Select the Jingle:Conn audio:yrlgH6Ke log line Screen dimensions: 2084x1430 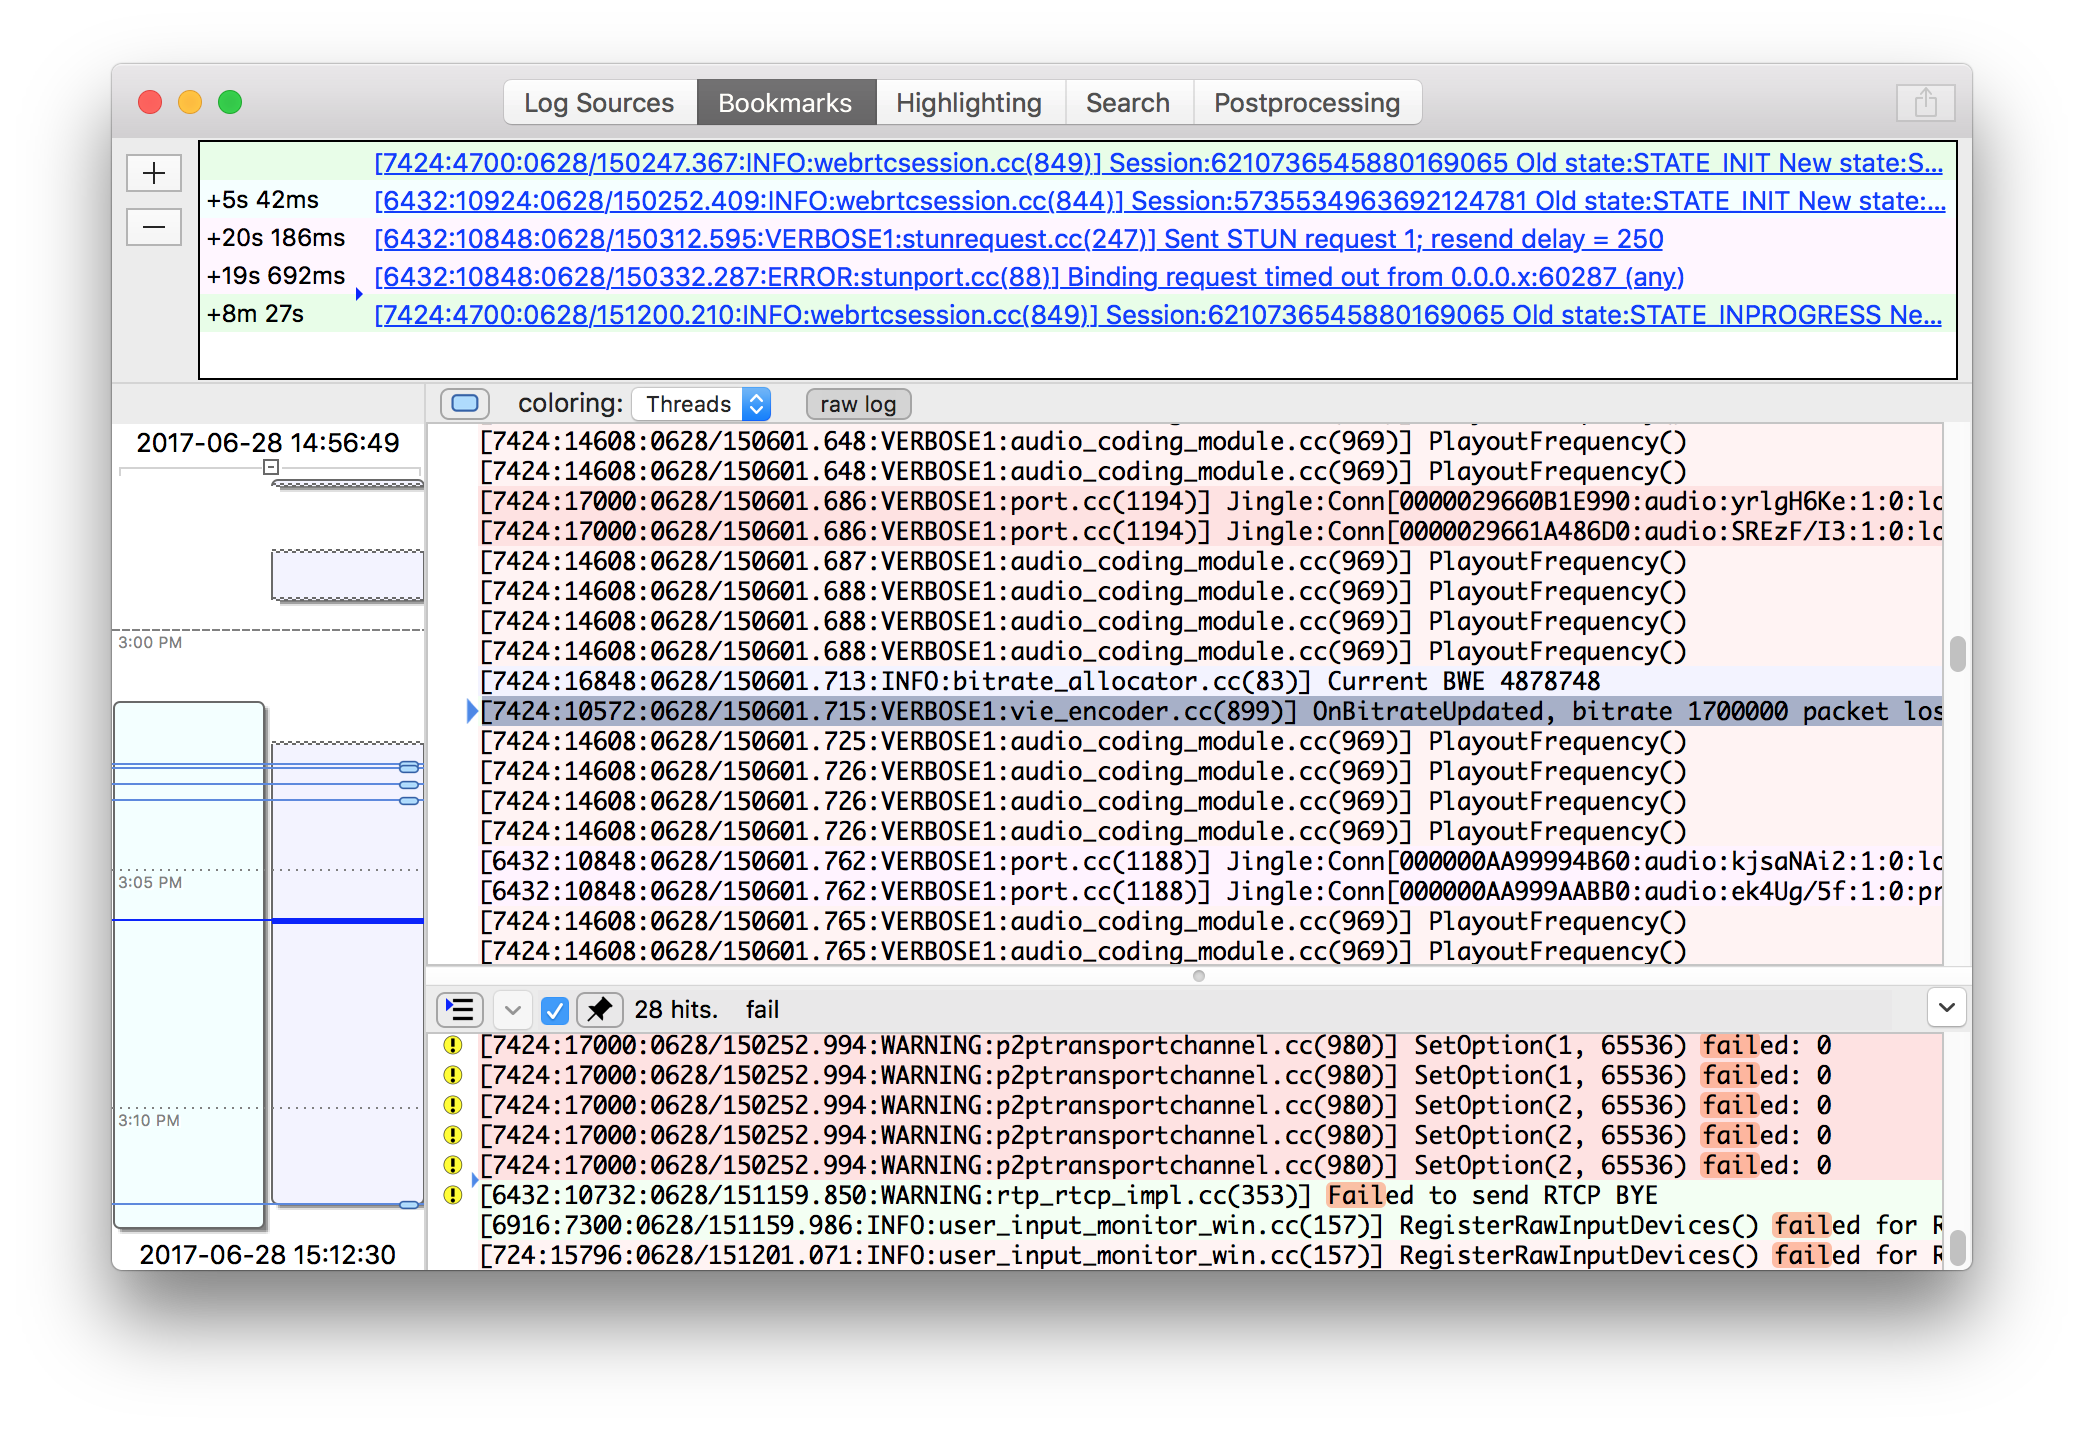tap(1211, 501)
